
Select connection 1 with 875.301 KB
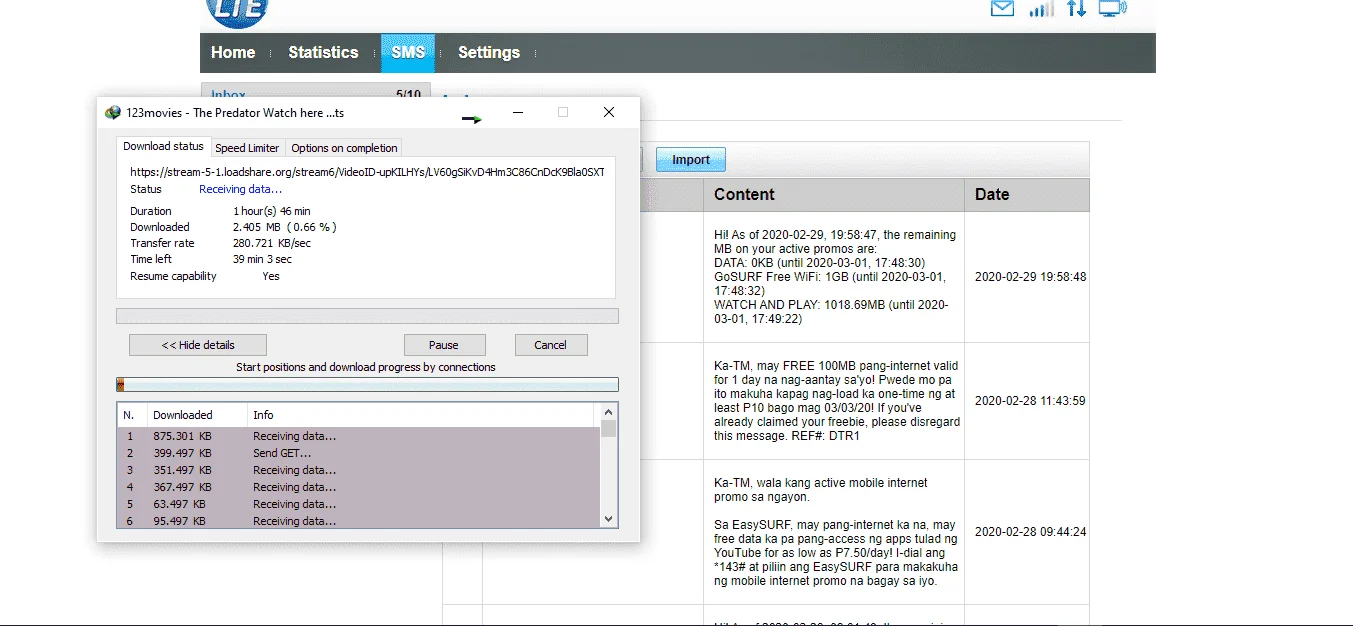tap(358, 436)
